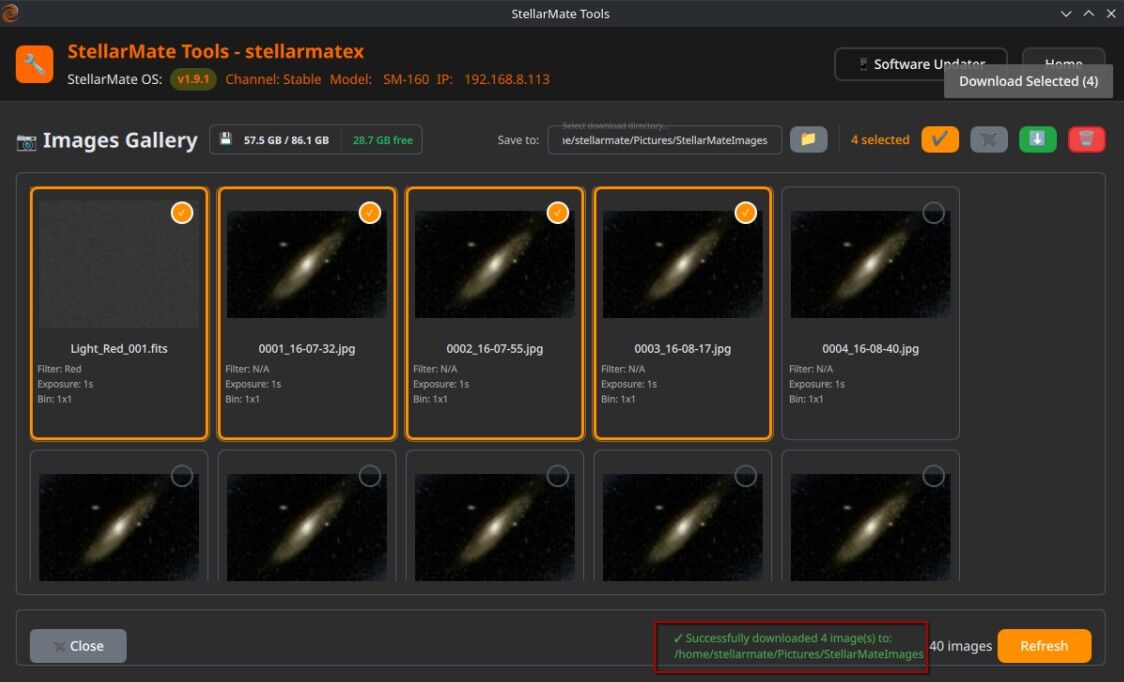Click the orange select-all checkmark button
This screenshot has width=1124, height=682.
point(940,139)
